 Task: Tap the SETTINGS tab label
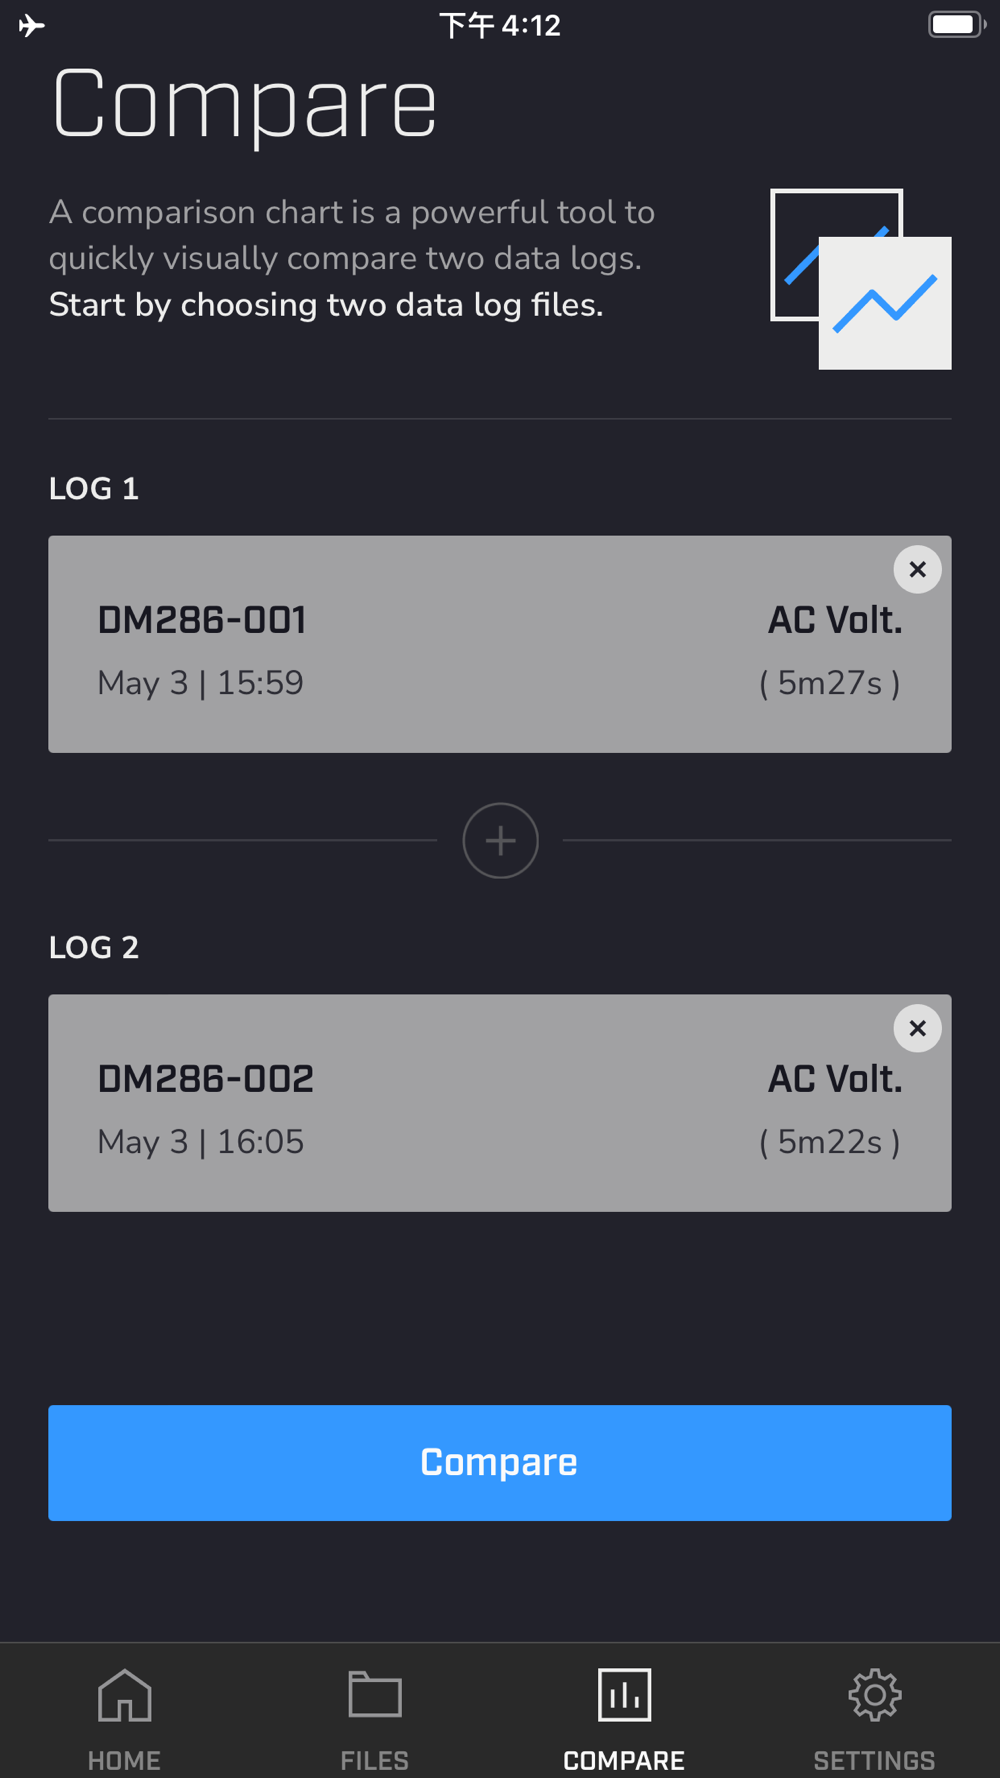(x=874, y=1760)
